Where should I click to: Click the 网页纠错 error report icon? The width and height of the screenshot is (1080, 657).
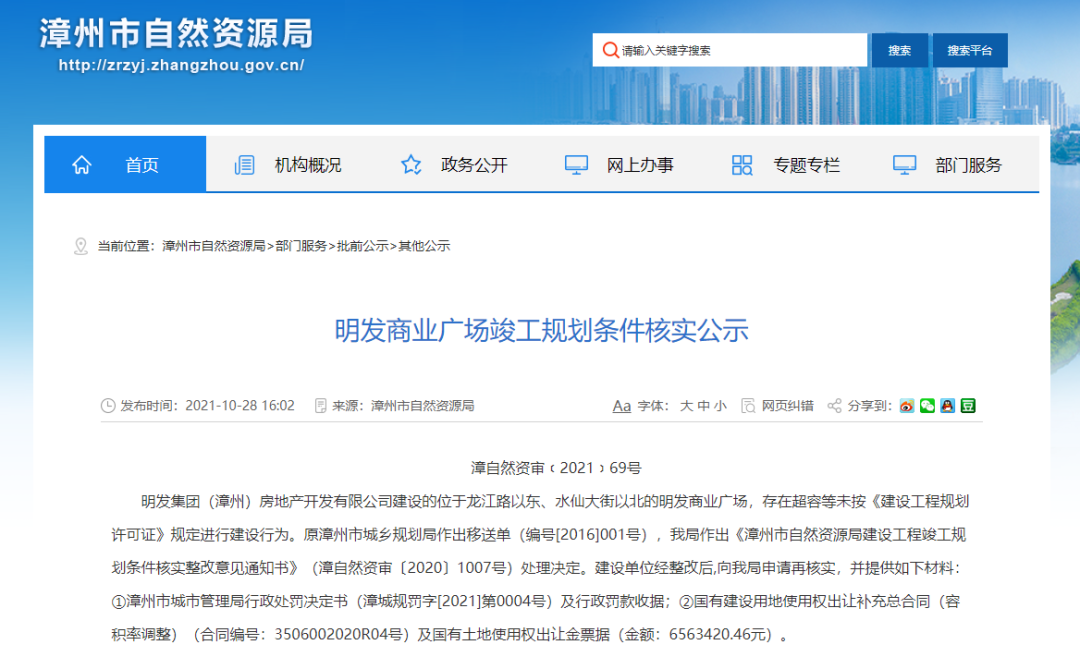coord(748,406)
